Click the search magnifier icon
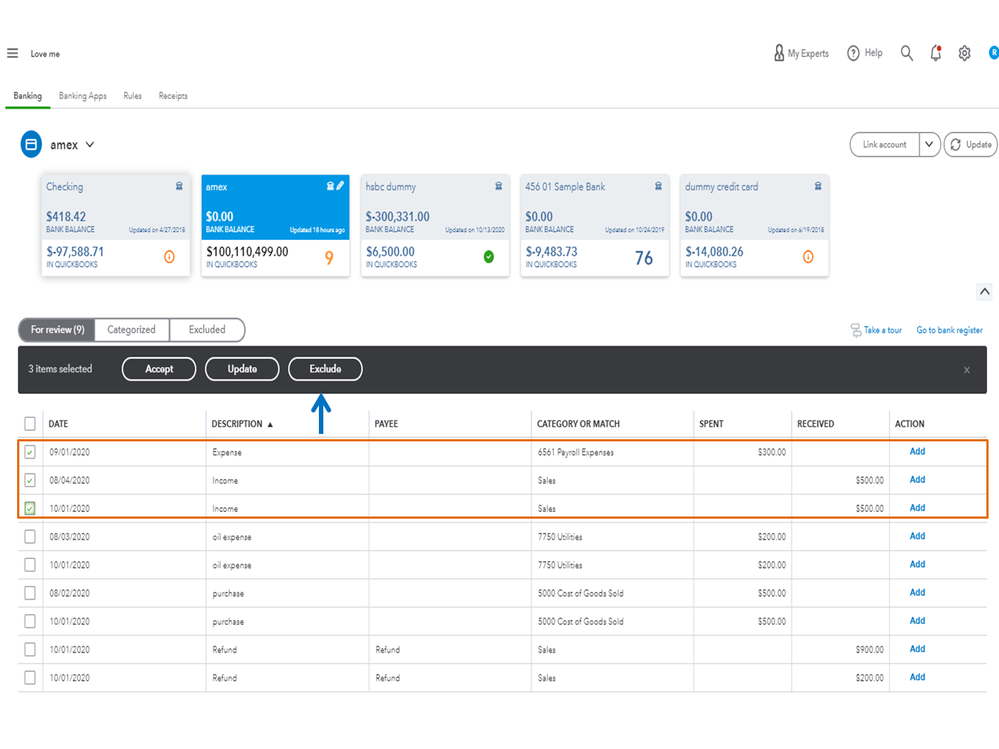This screenshot has height=749, width=999. [x=906, y=53]
